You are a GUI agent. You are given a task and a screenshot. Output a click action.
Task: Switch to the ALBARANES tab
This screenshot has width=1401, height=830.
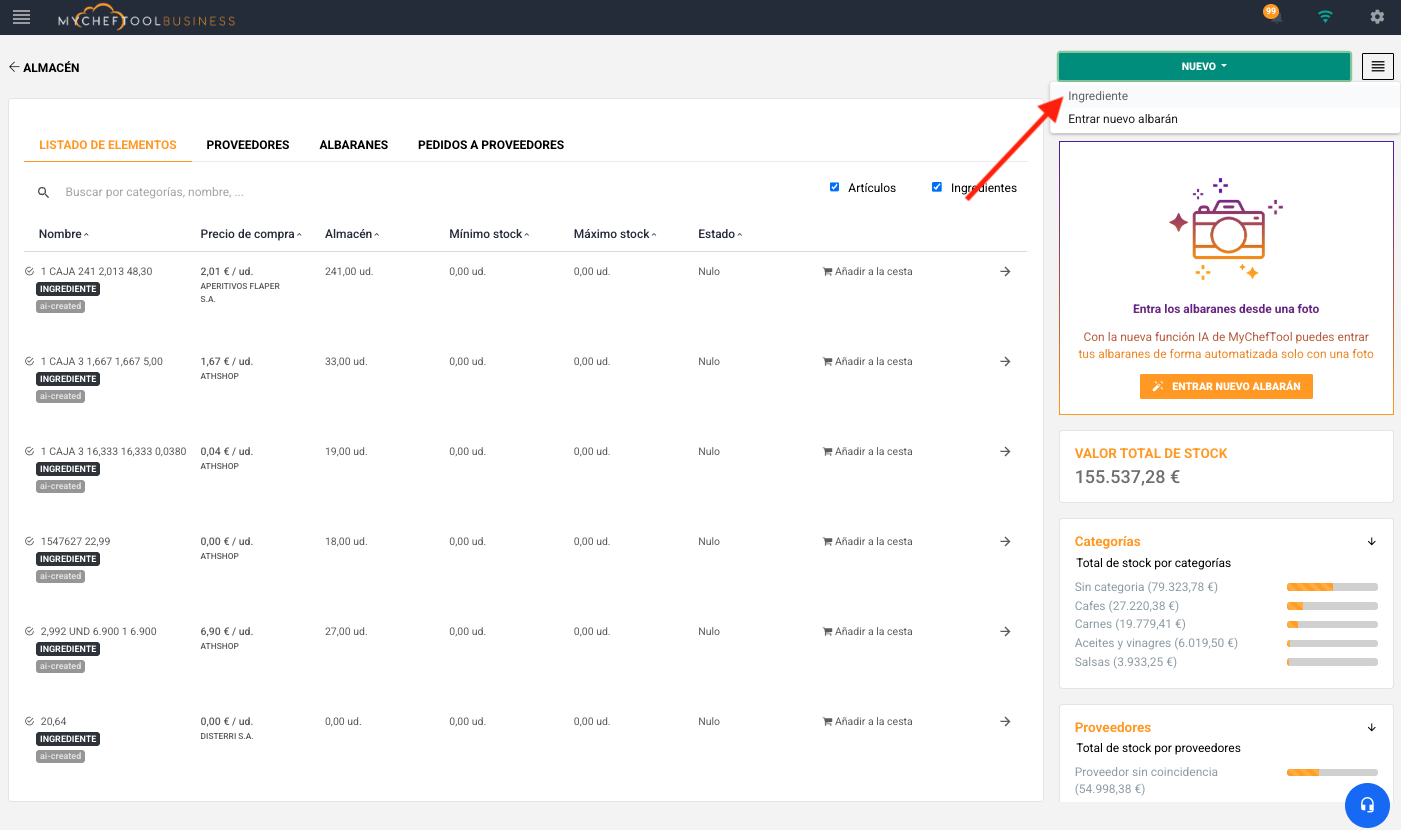353,145
